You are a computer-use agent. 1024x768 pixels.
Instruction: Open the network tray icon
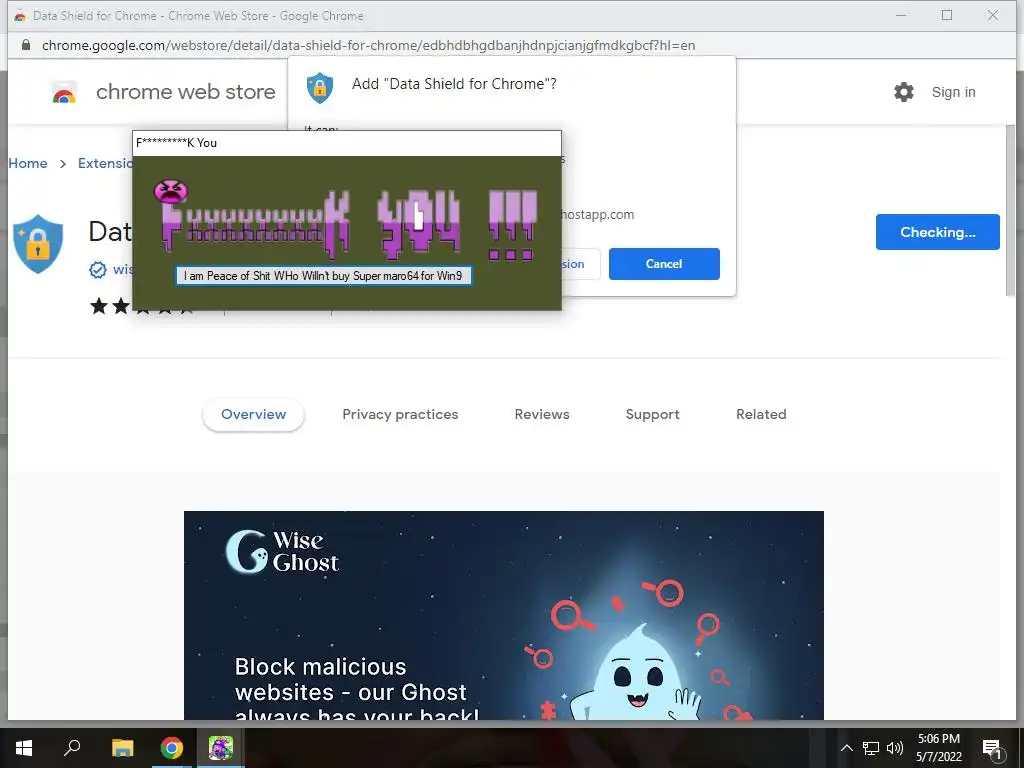point(871,748)
